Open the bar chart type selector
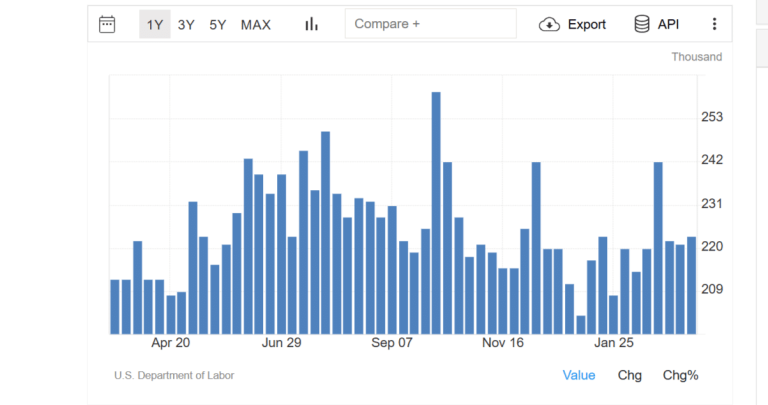The height and width of the screenshot is (405, 768). point(311,24)
